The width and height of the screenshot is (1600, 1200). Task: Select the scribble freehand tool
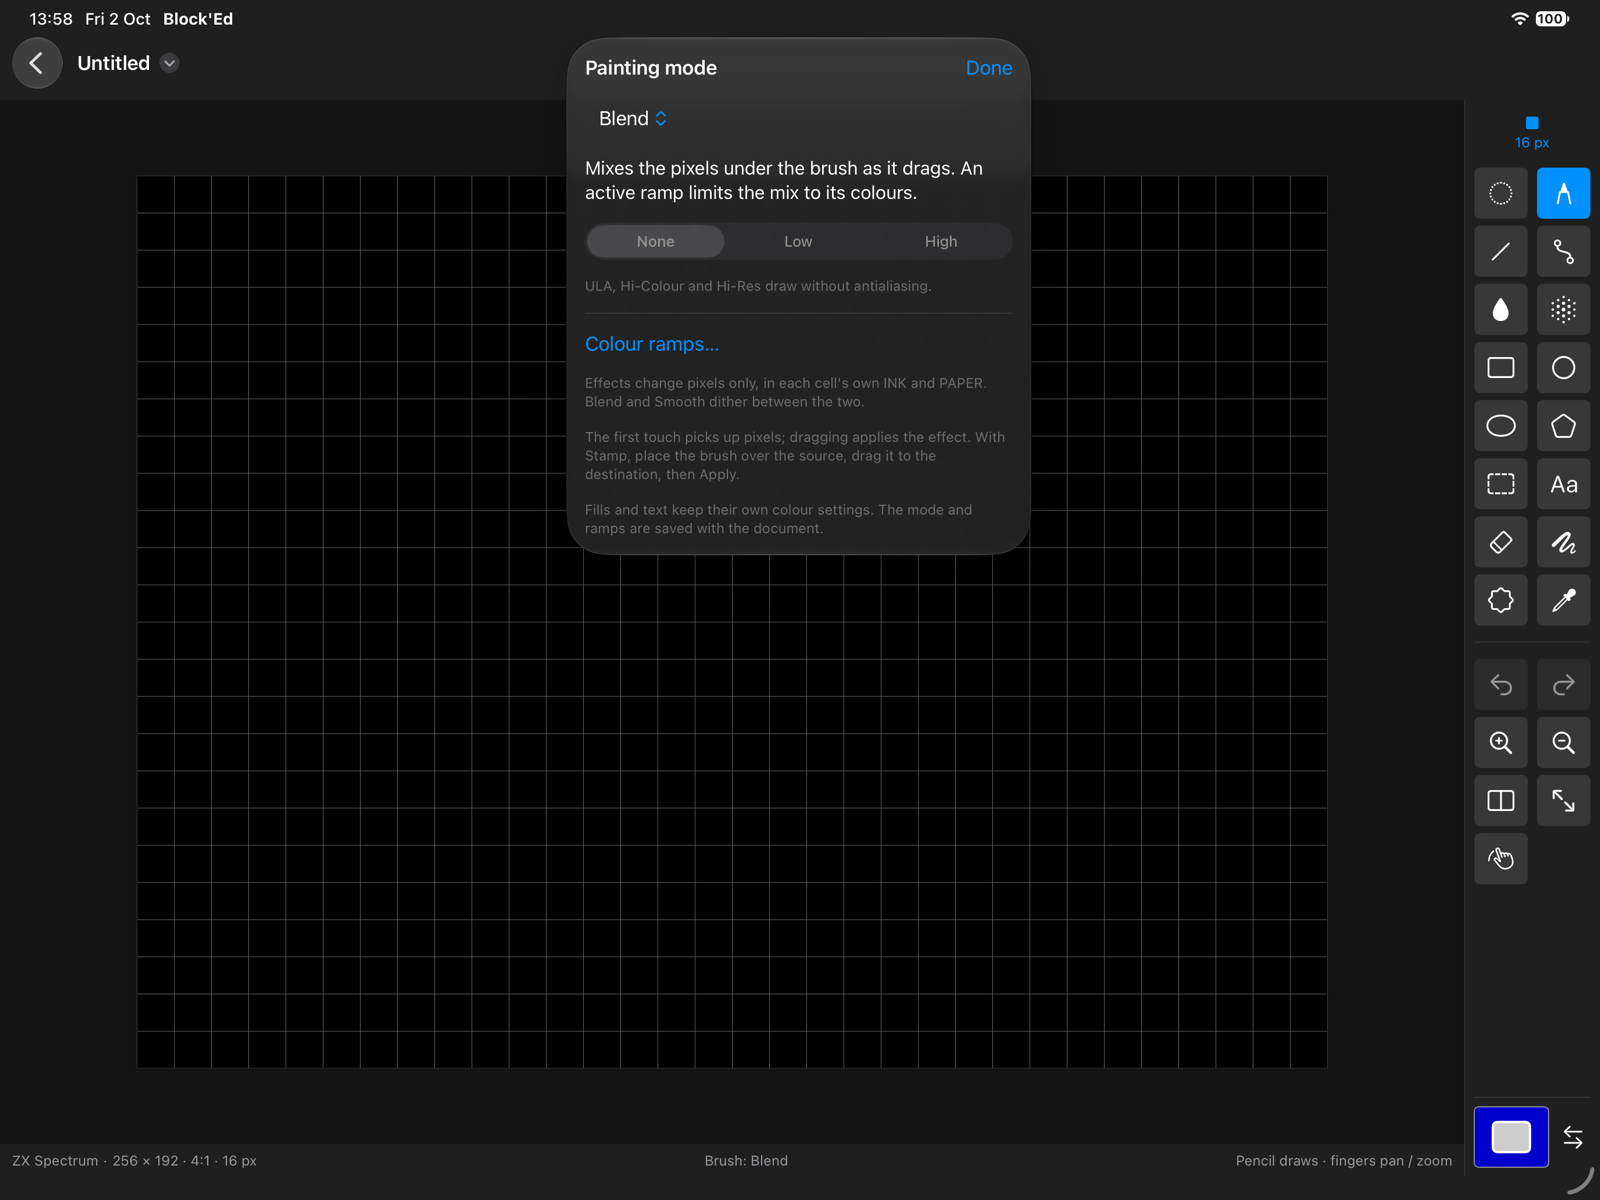[1563, 542]
